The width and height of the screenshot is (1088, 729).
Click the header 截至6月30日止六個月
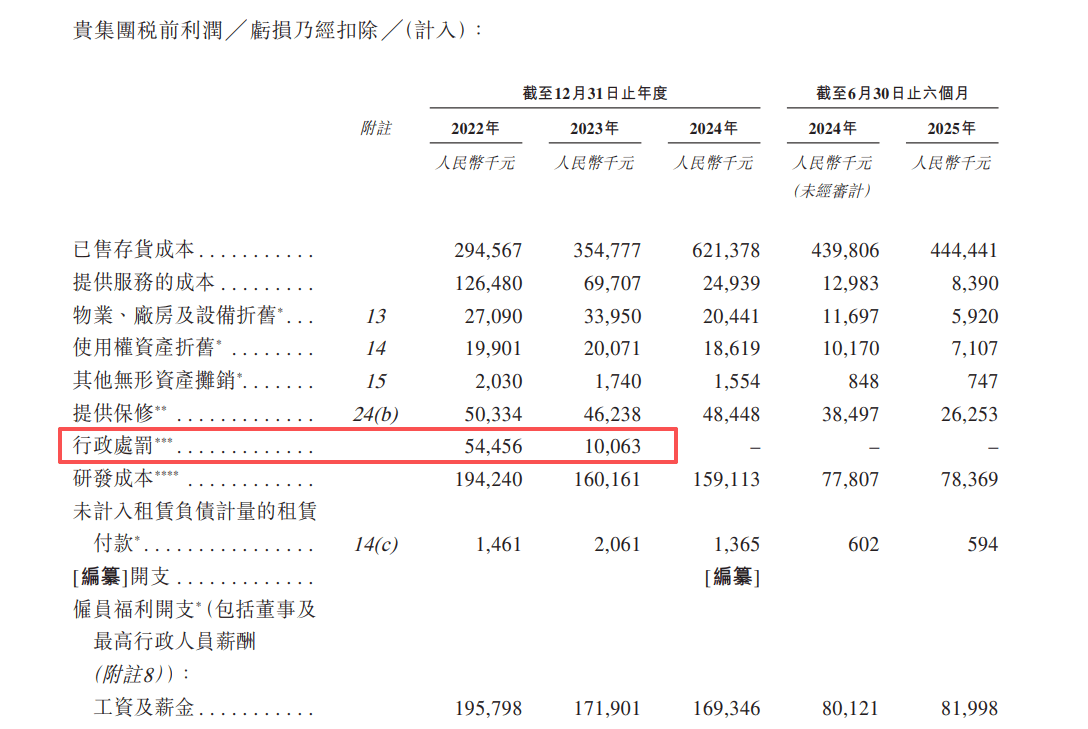pos(891,90)
